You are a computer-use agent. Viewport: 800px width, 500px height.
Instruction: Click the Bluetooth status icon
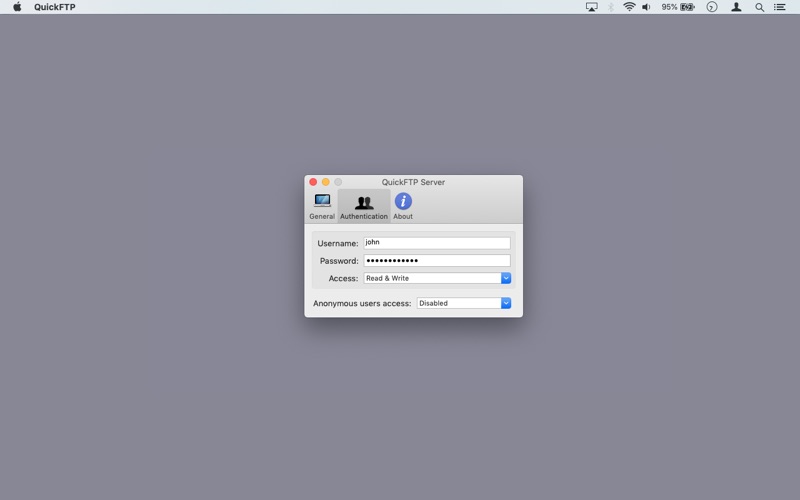point(611,7)
